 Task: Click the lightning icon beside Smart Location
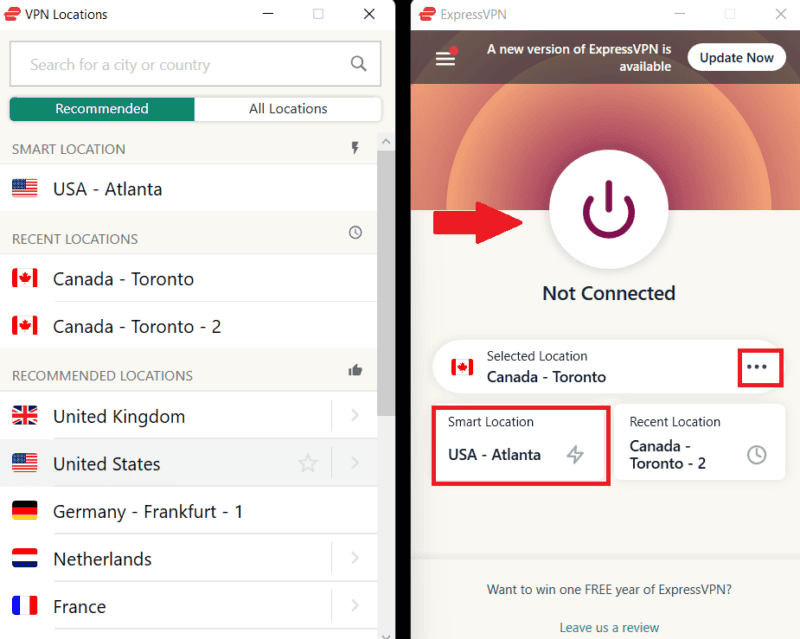tap(355, 147)
